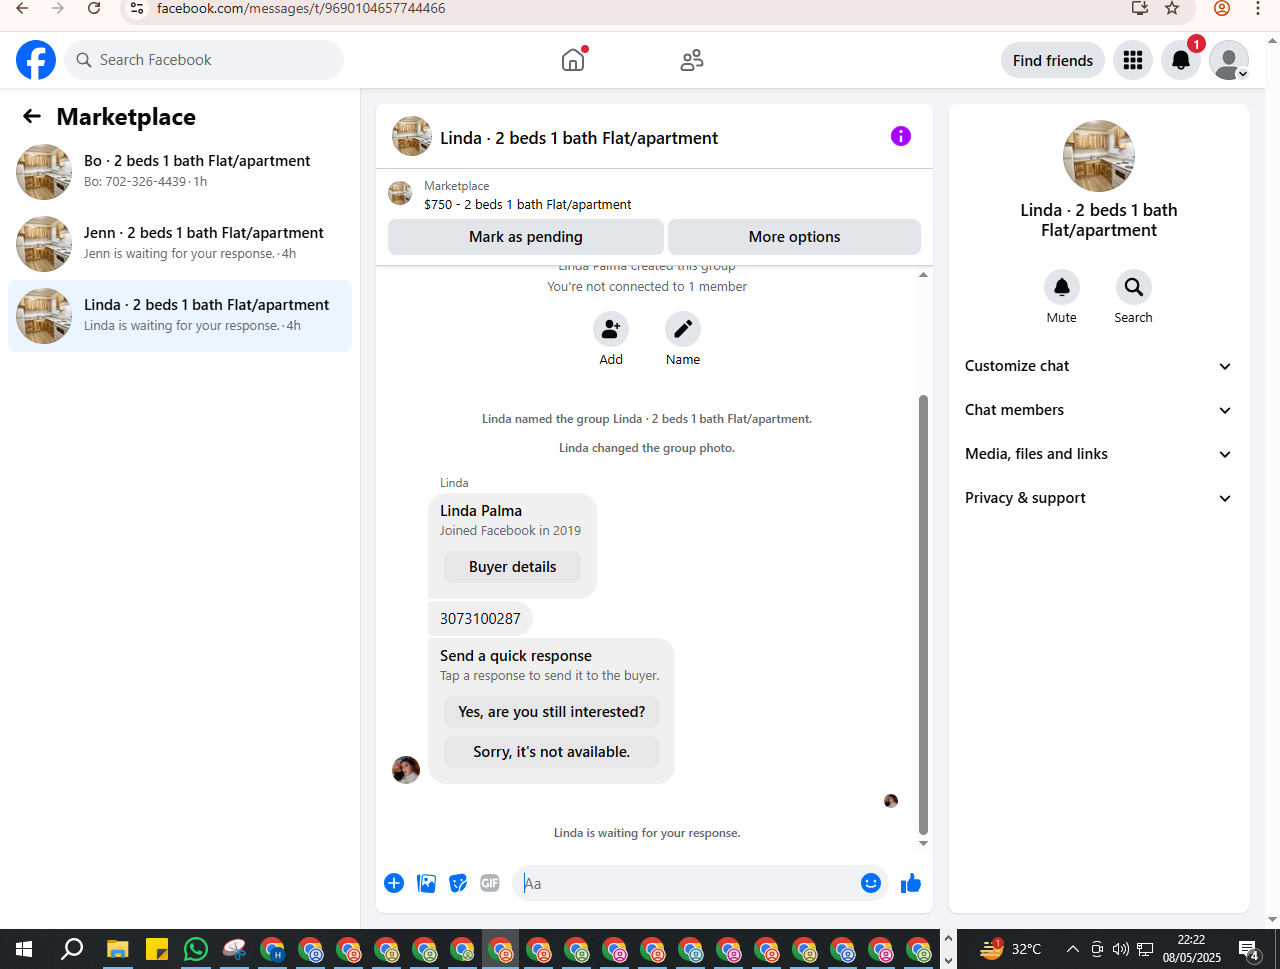
Task: Mute this conversation with the bell
Action: (x=1062, y=287)
